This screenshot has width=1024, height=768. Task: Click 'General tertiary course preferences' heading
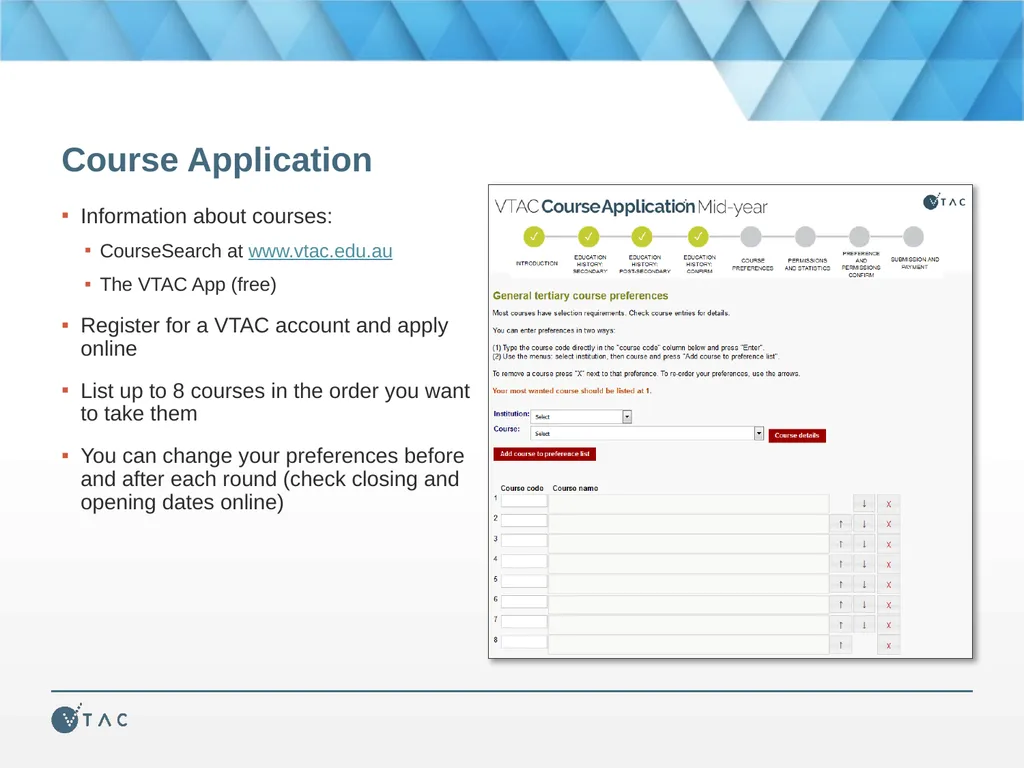580,296
